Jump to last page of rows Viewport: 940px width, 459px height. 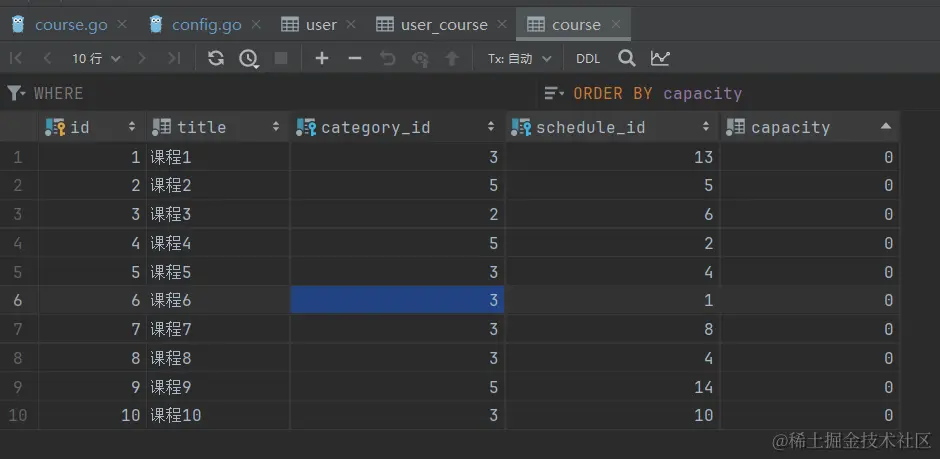pyautogui.click(x=174, y=58)
